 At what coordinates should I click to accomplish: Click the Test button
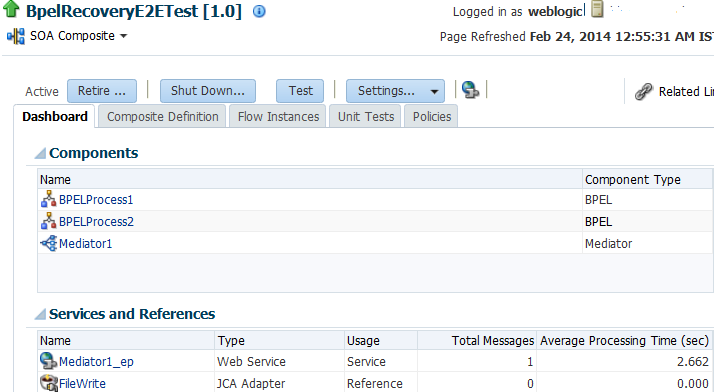point(300,91)
